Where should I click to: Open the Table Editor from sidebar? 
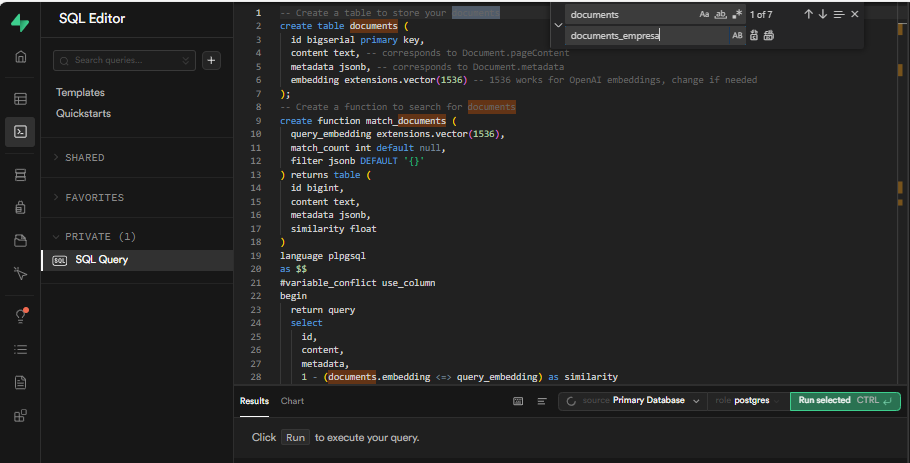20,99
